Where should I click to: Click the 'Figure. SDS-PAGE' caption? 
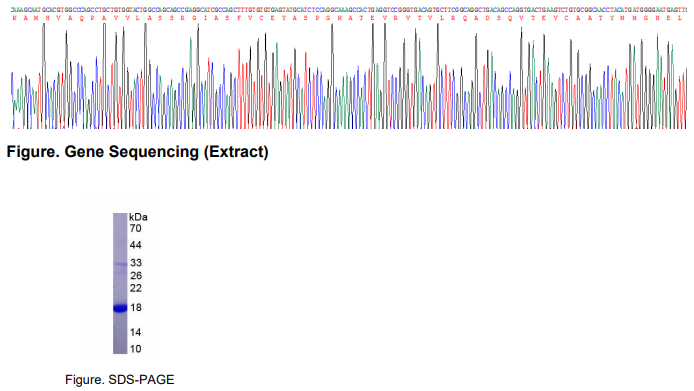coord(120,379)
